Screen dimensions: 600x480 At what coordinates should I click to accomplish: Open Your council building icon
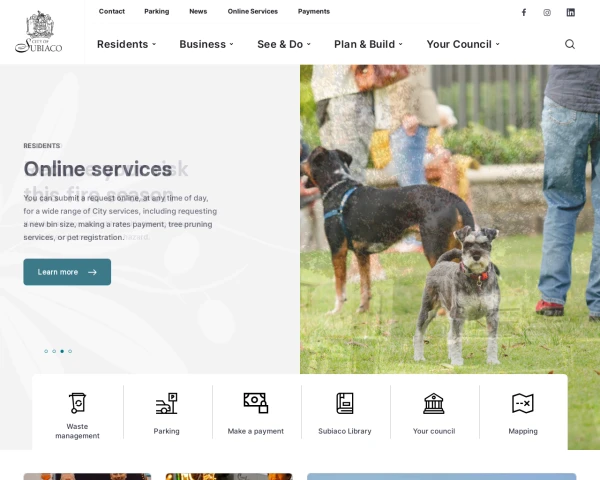click(x=434, y=403)
